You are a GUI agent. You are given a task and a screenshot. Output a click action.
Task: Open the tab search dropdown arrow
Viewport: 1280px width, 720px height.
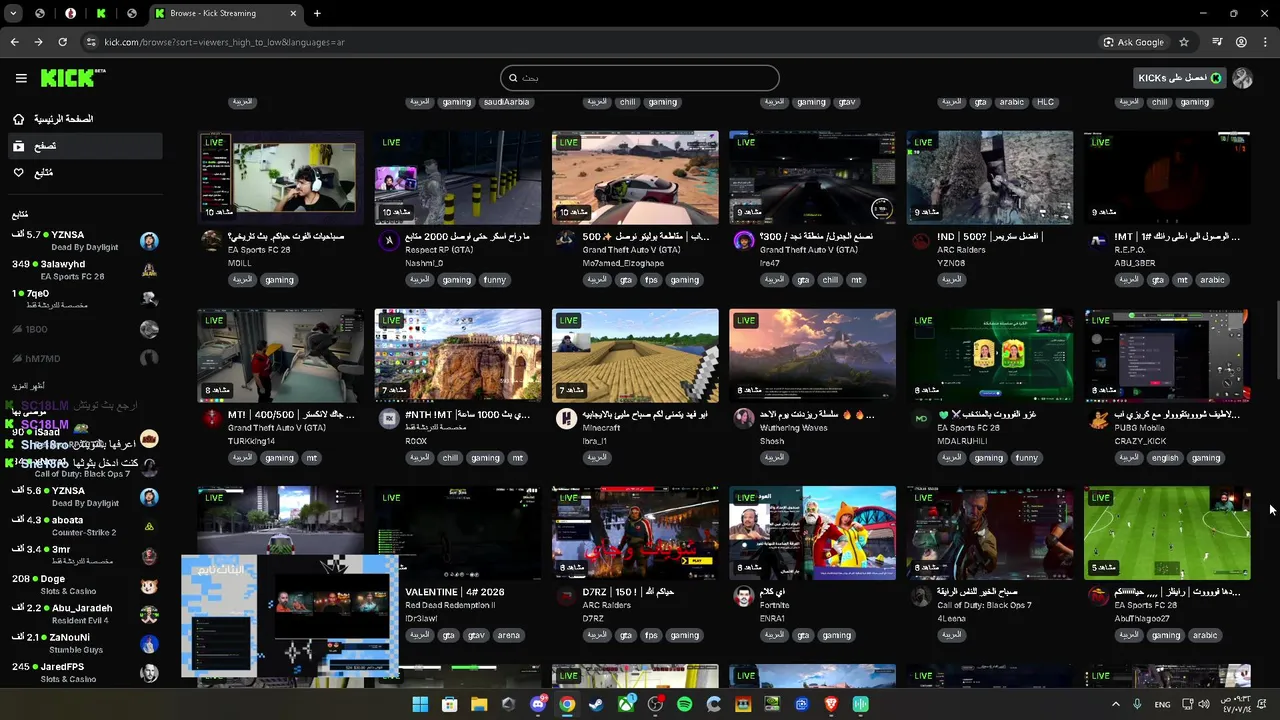[13, 13]
